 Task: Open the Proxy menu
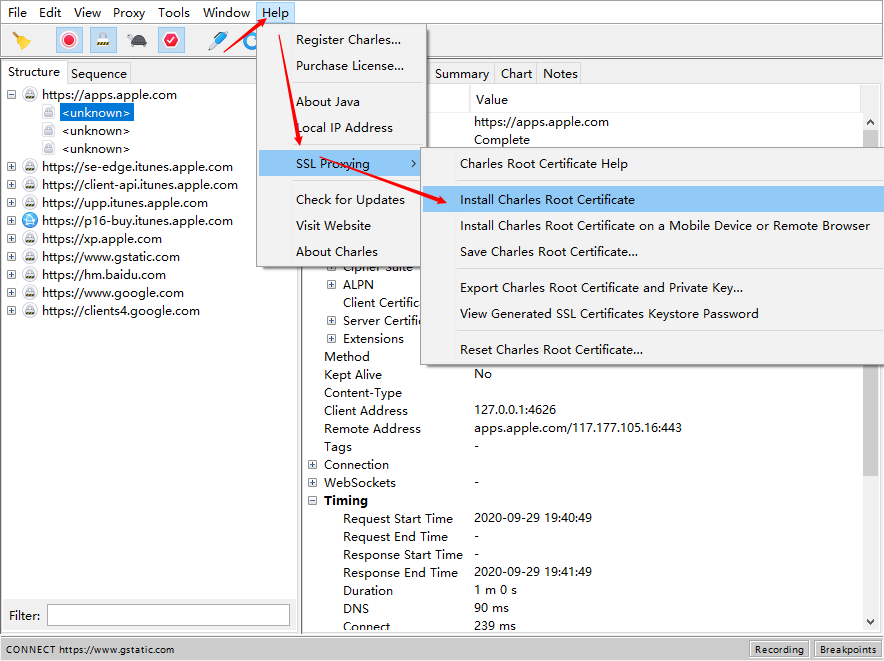pos(129,12)
